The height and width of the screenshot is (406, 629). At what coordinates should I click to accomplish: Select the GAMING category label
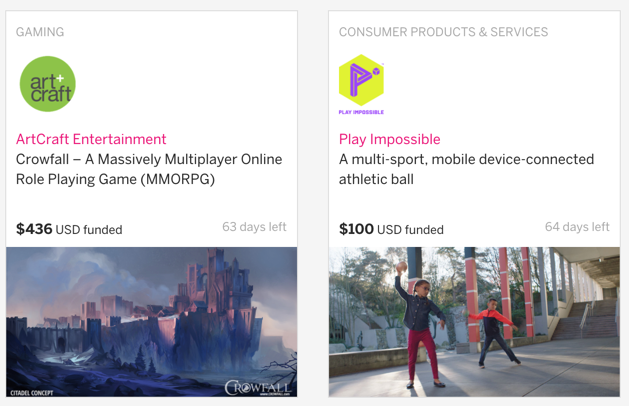click(x=40, y=32)
